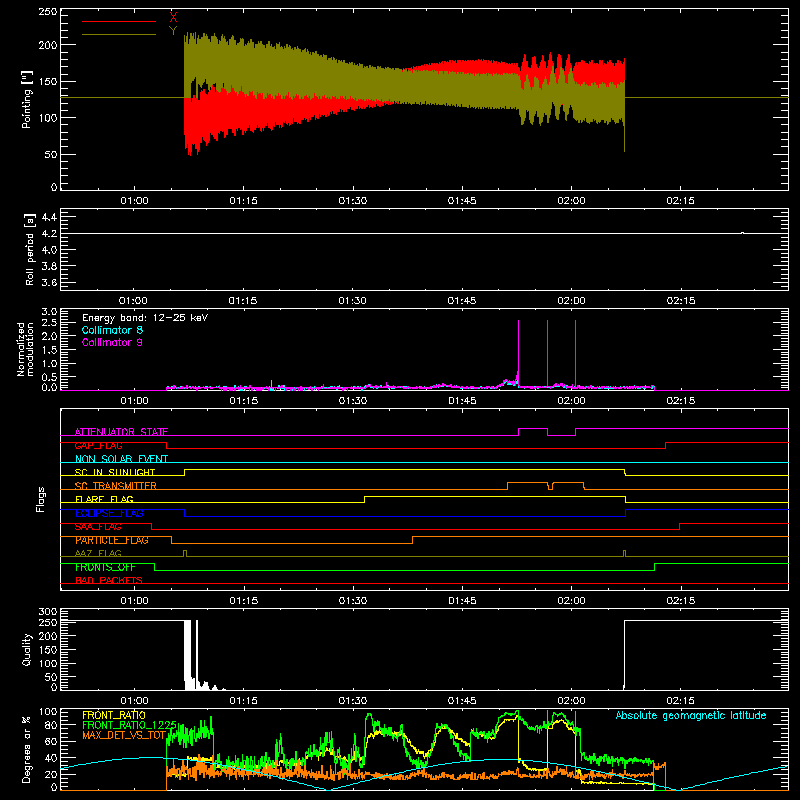The height and width of the screenshot is (800, 800).
Task: Click the 3.6 tick on Roll period axis
Action: click(x=49, y=283)
